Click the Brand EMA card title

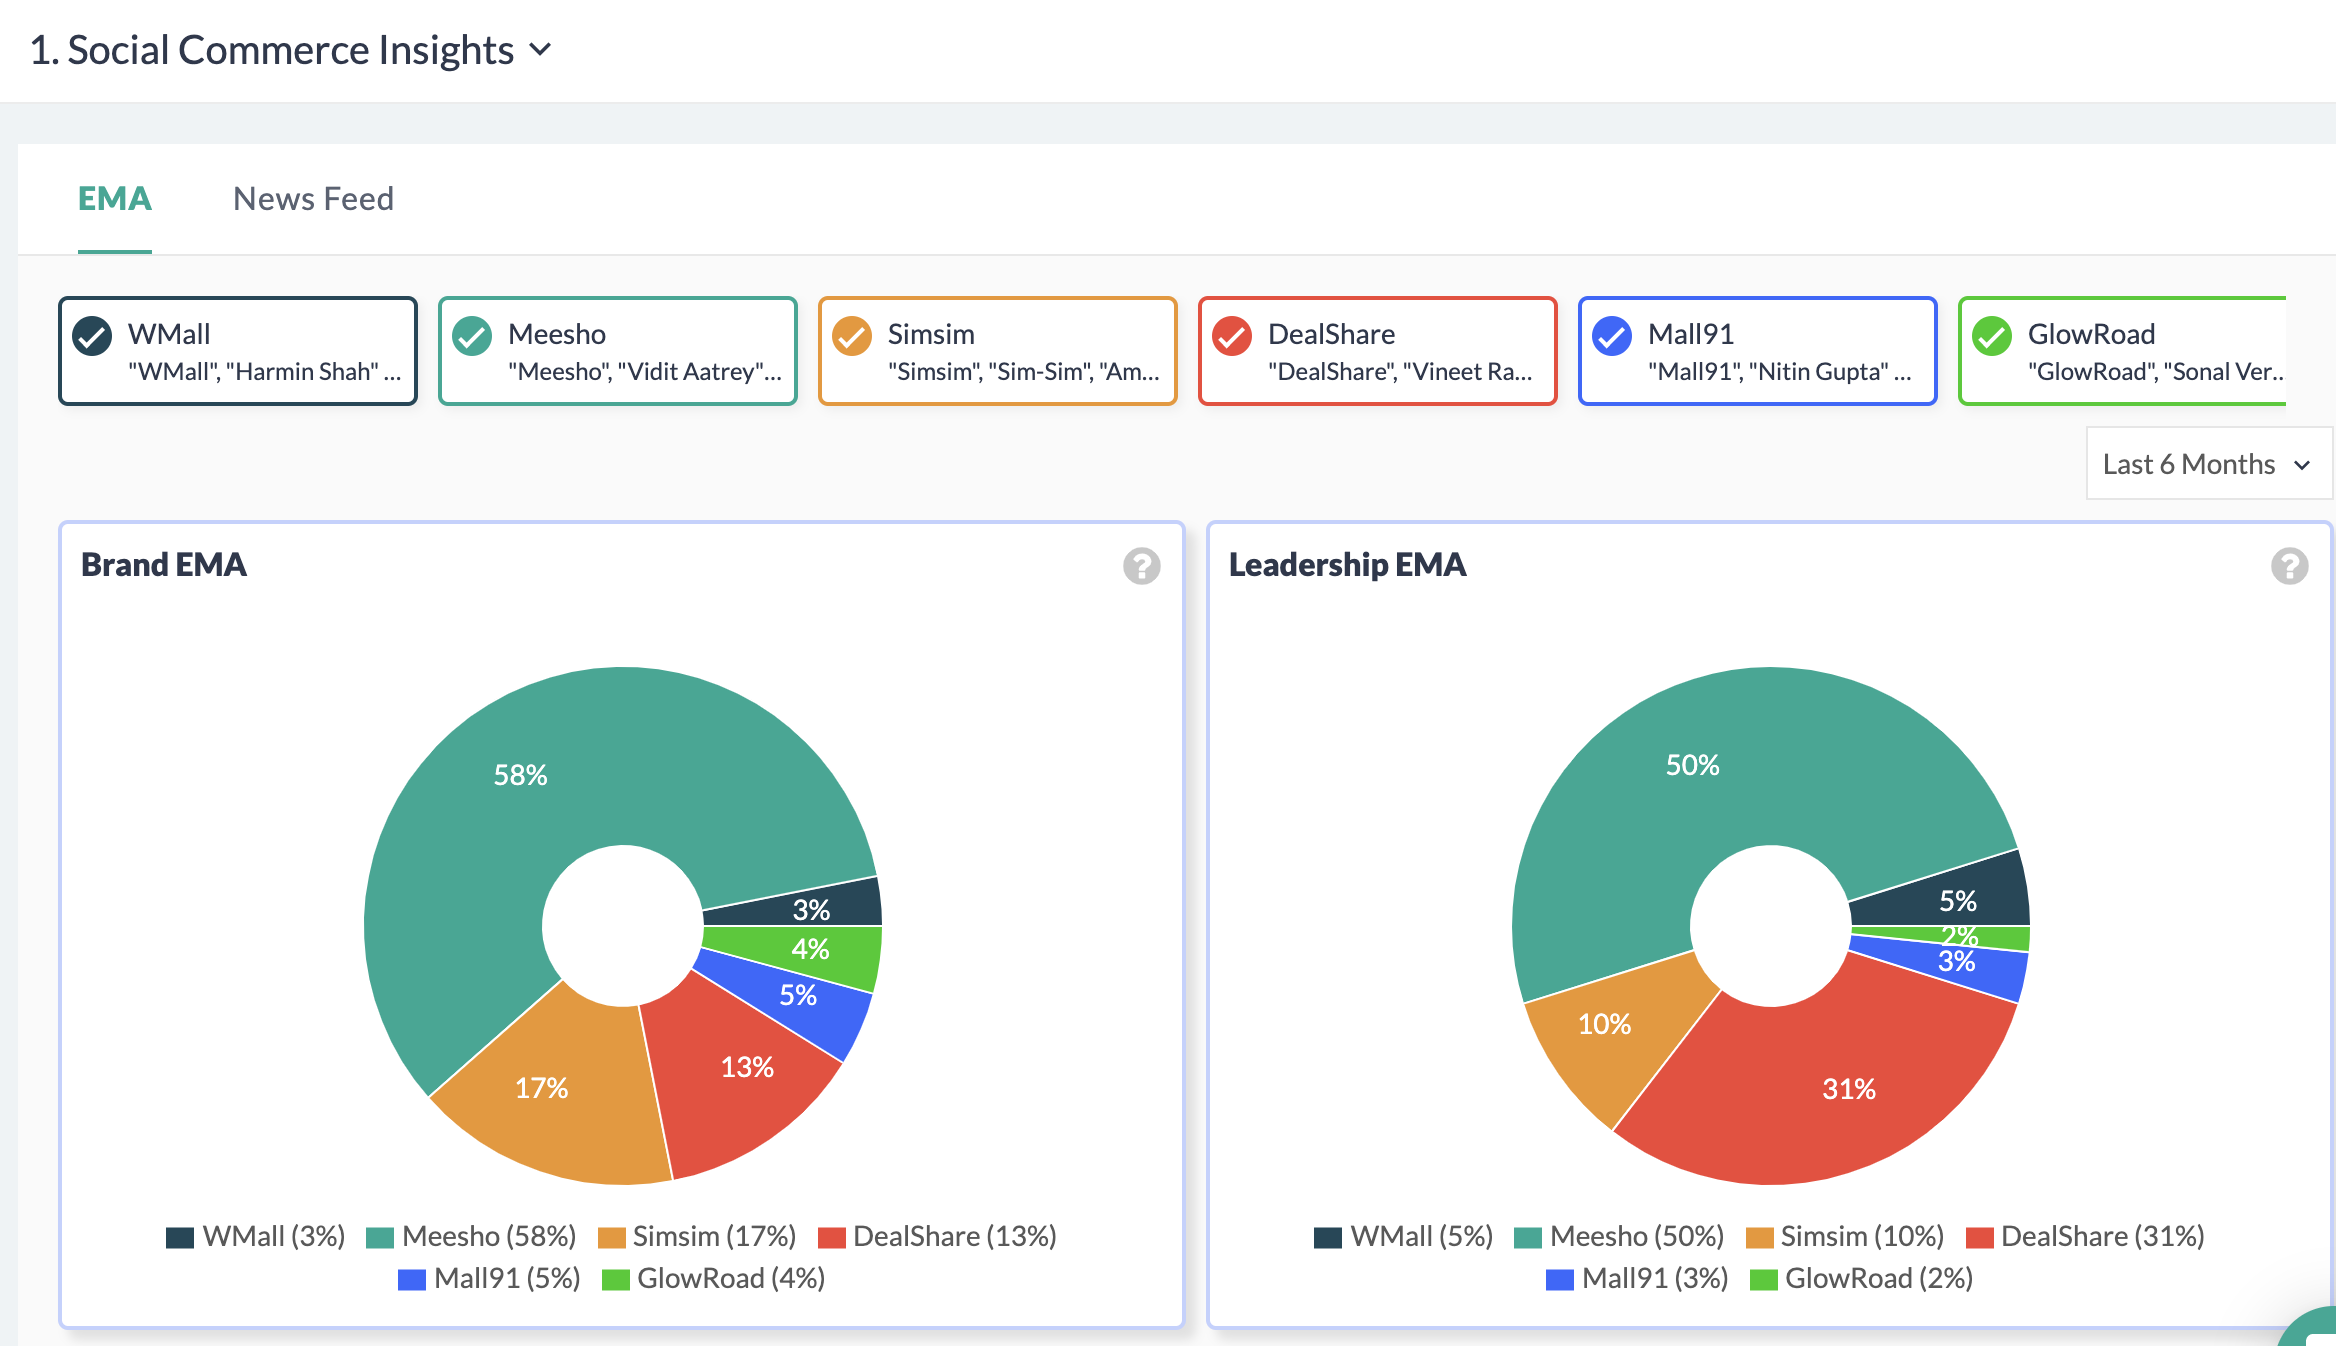pos(164,565)
